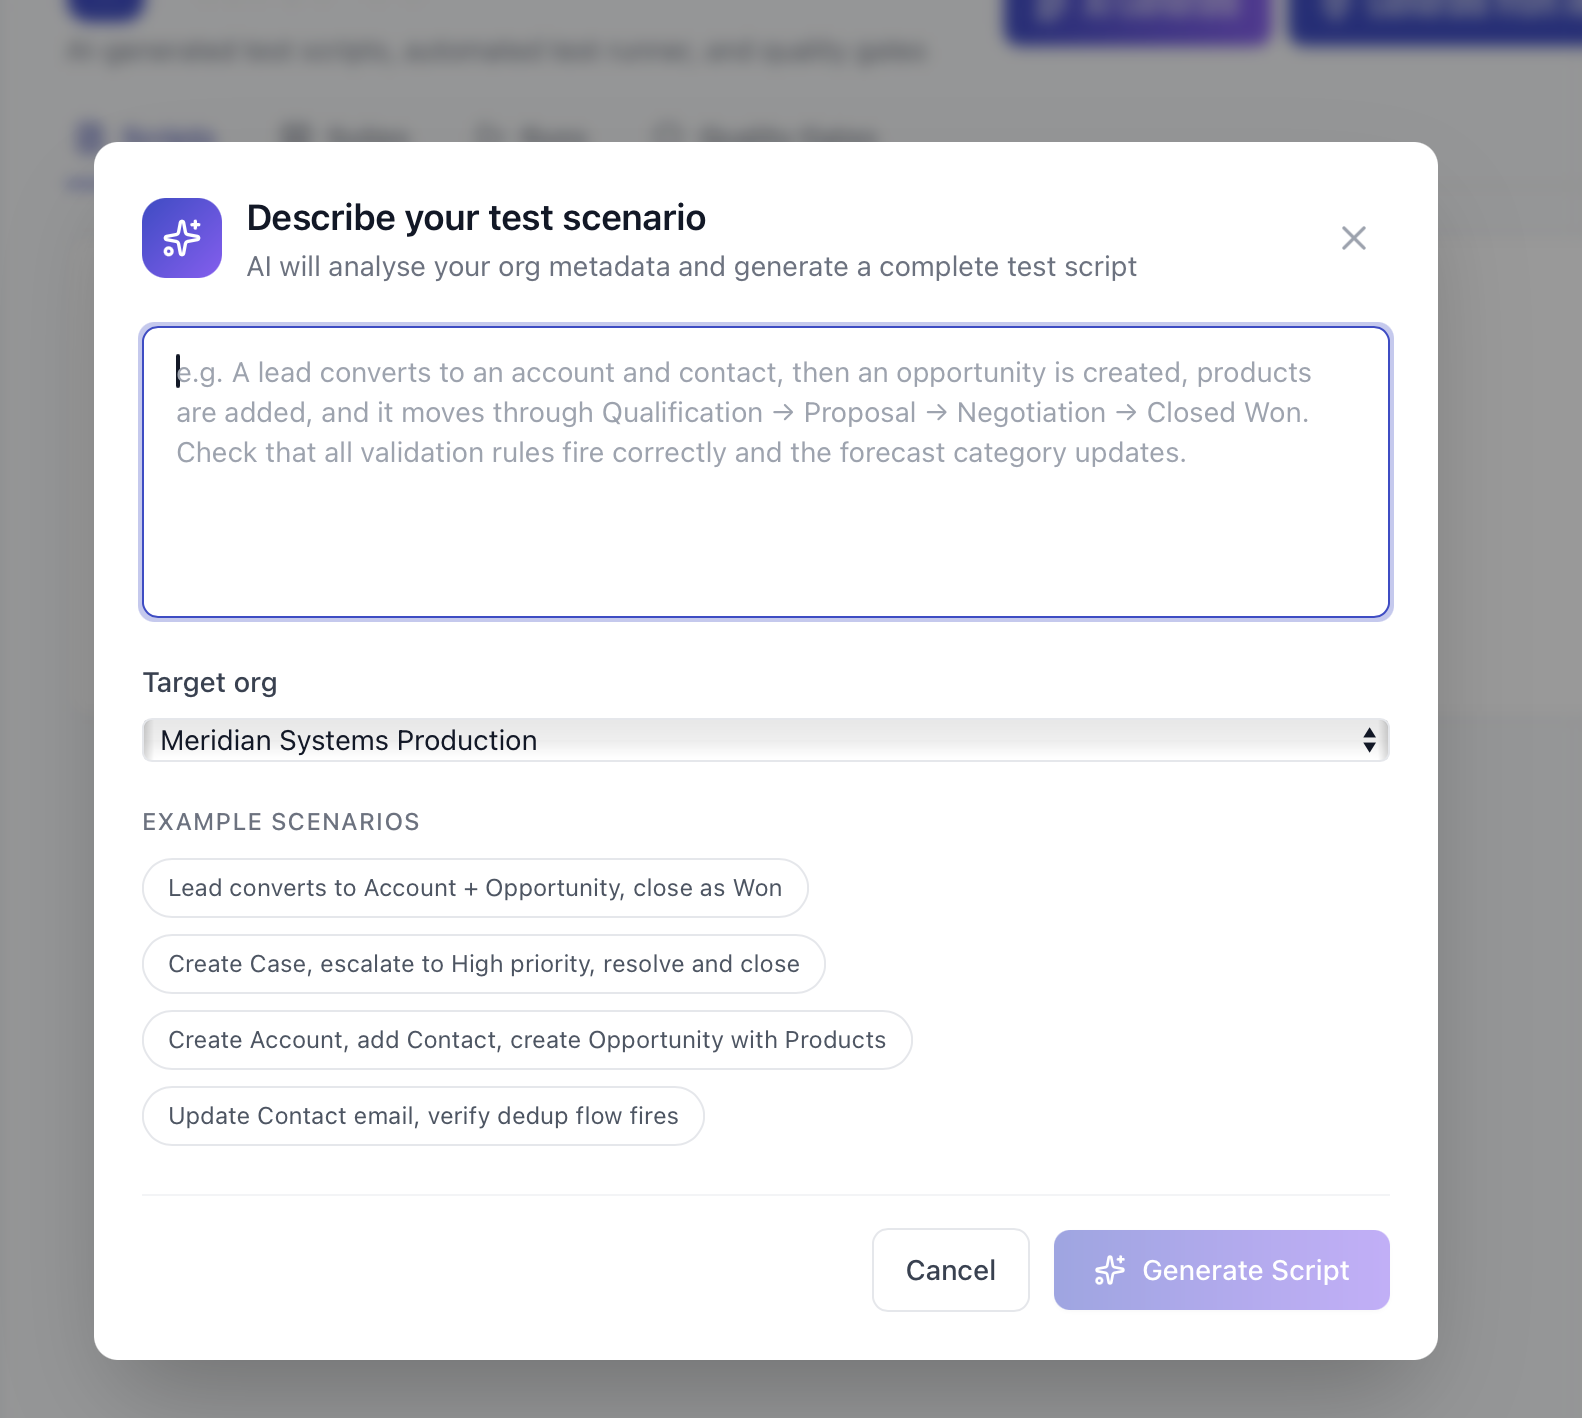
Task: Dismiss the dialog with the X icon
Action: [x=1354, y=238]
